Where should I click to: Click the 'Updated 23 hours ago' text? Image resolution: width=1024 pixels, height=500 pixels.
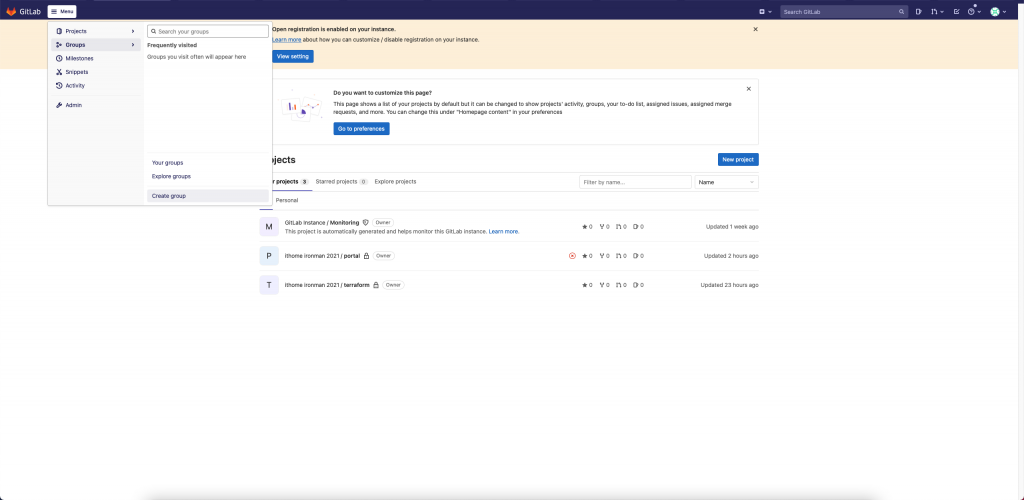pyautogui.click(x=729, y=285)
